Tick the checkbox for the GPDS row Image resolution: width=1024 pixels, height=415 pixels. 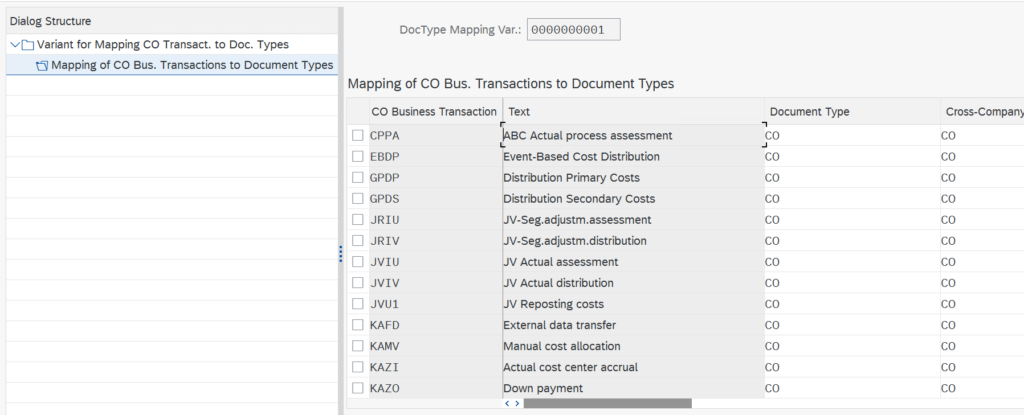pyautogui.click(x=358, y=198)
